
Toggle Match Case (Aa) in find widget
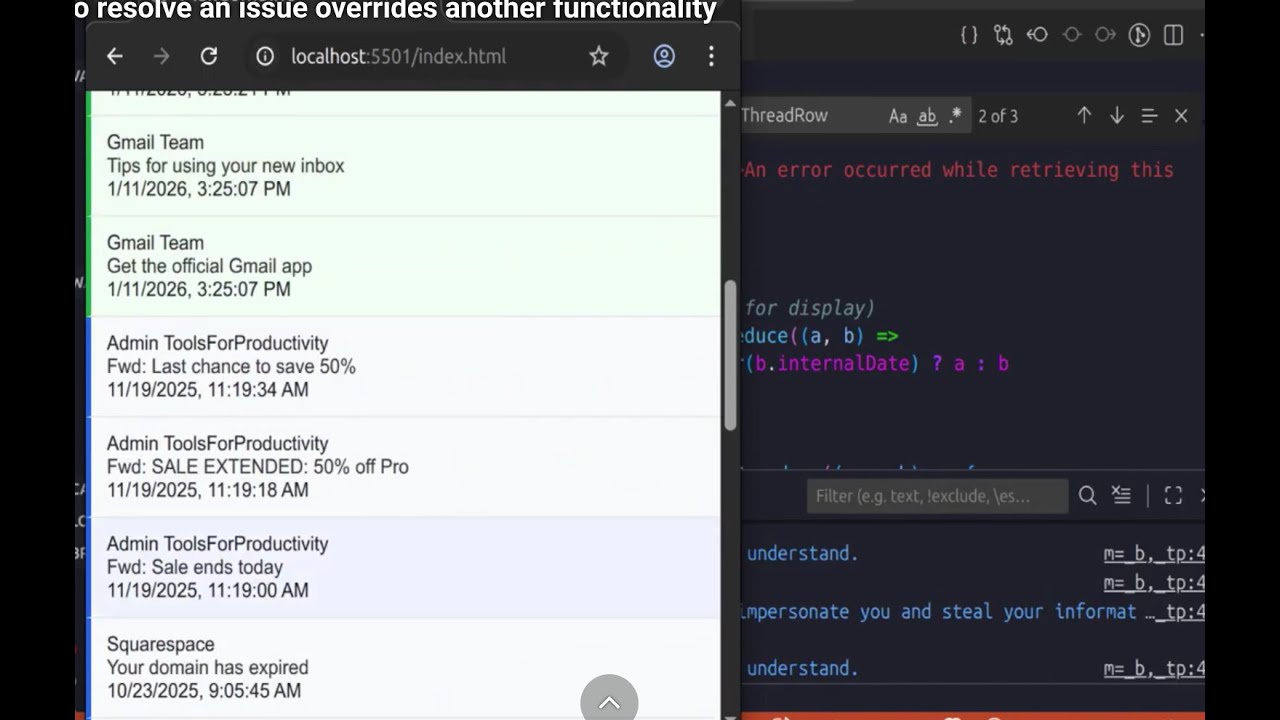pyautogui.click(x=898, y=116)
